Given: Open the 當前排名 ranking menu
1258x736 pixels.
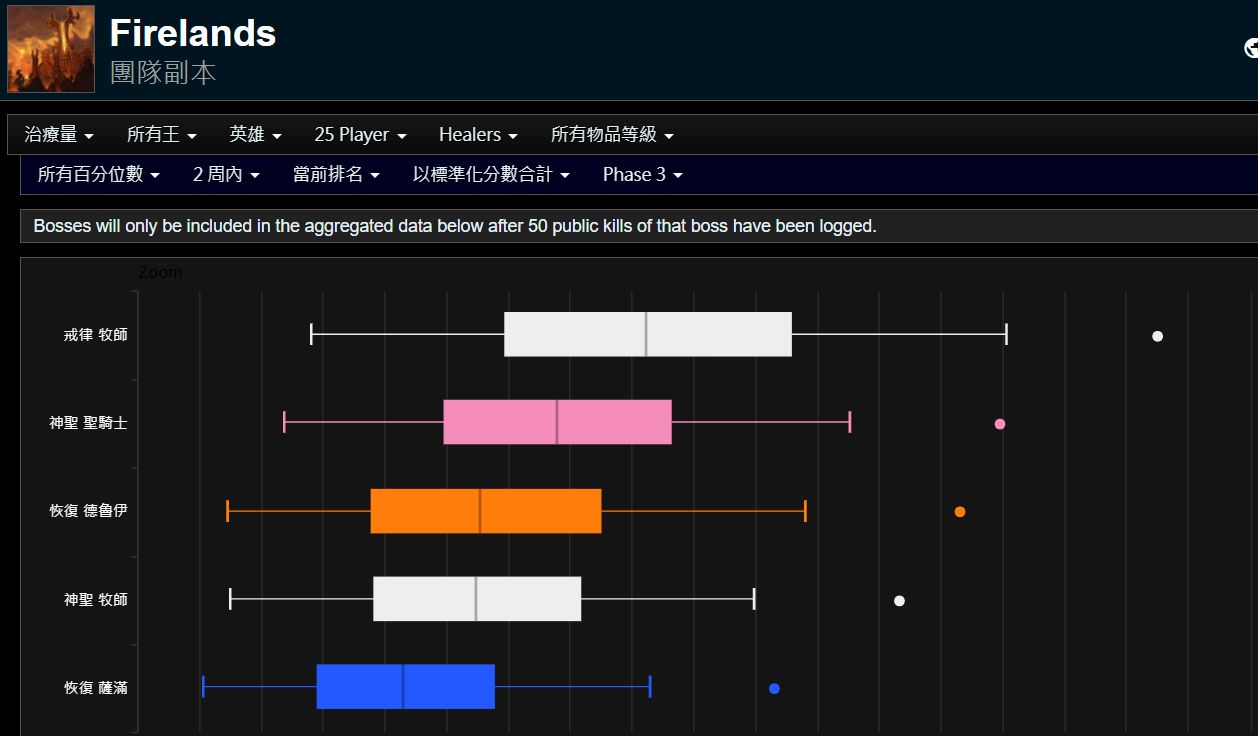Looking at the screenshot, I should click(336, 174).
